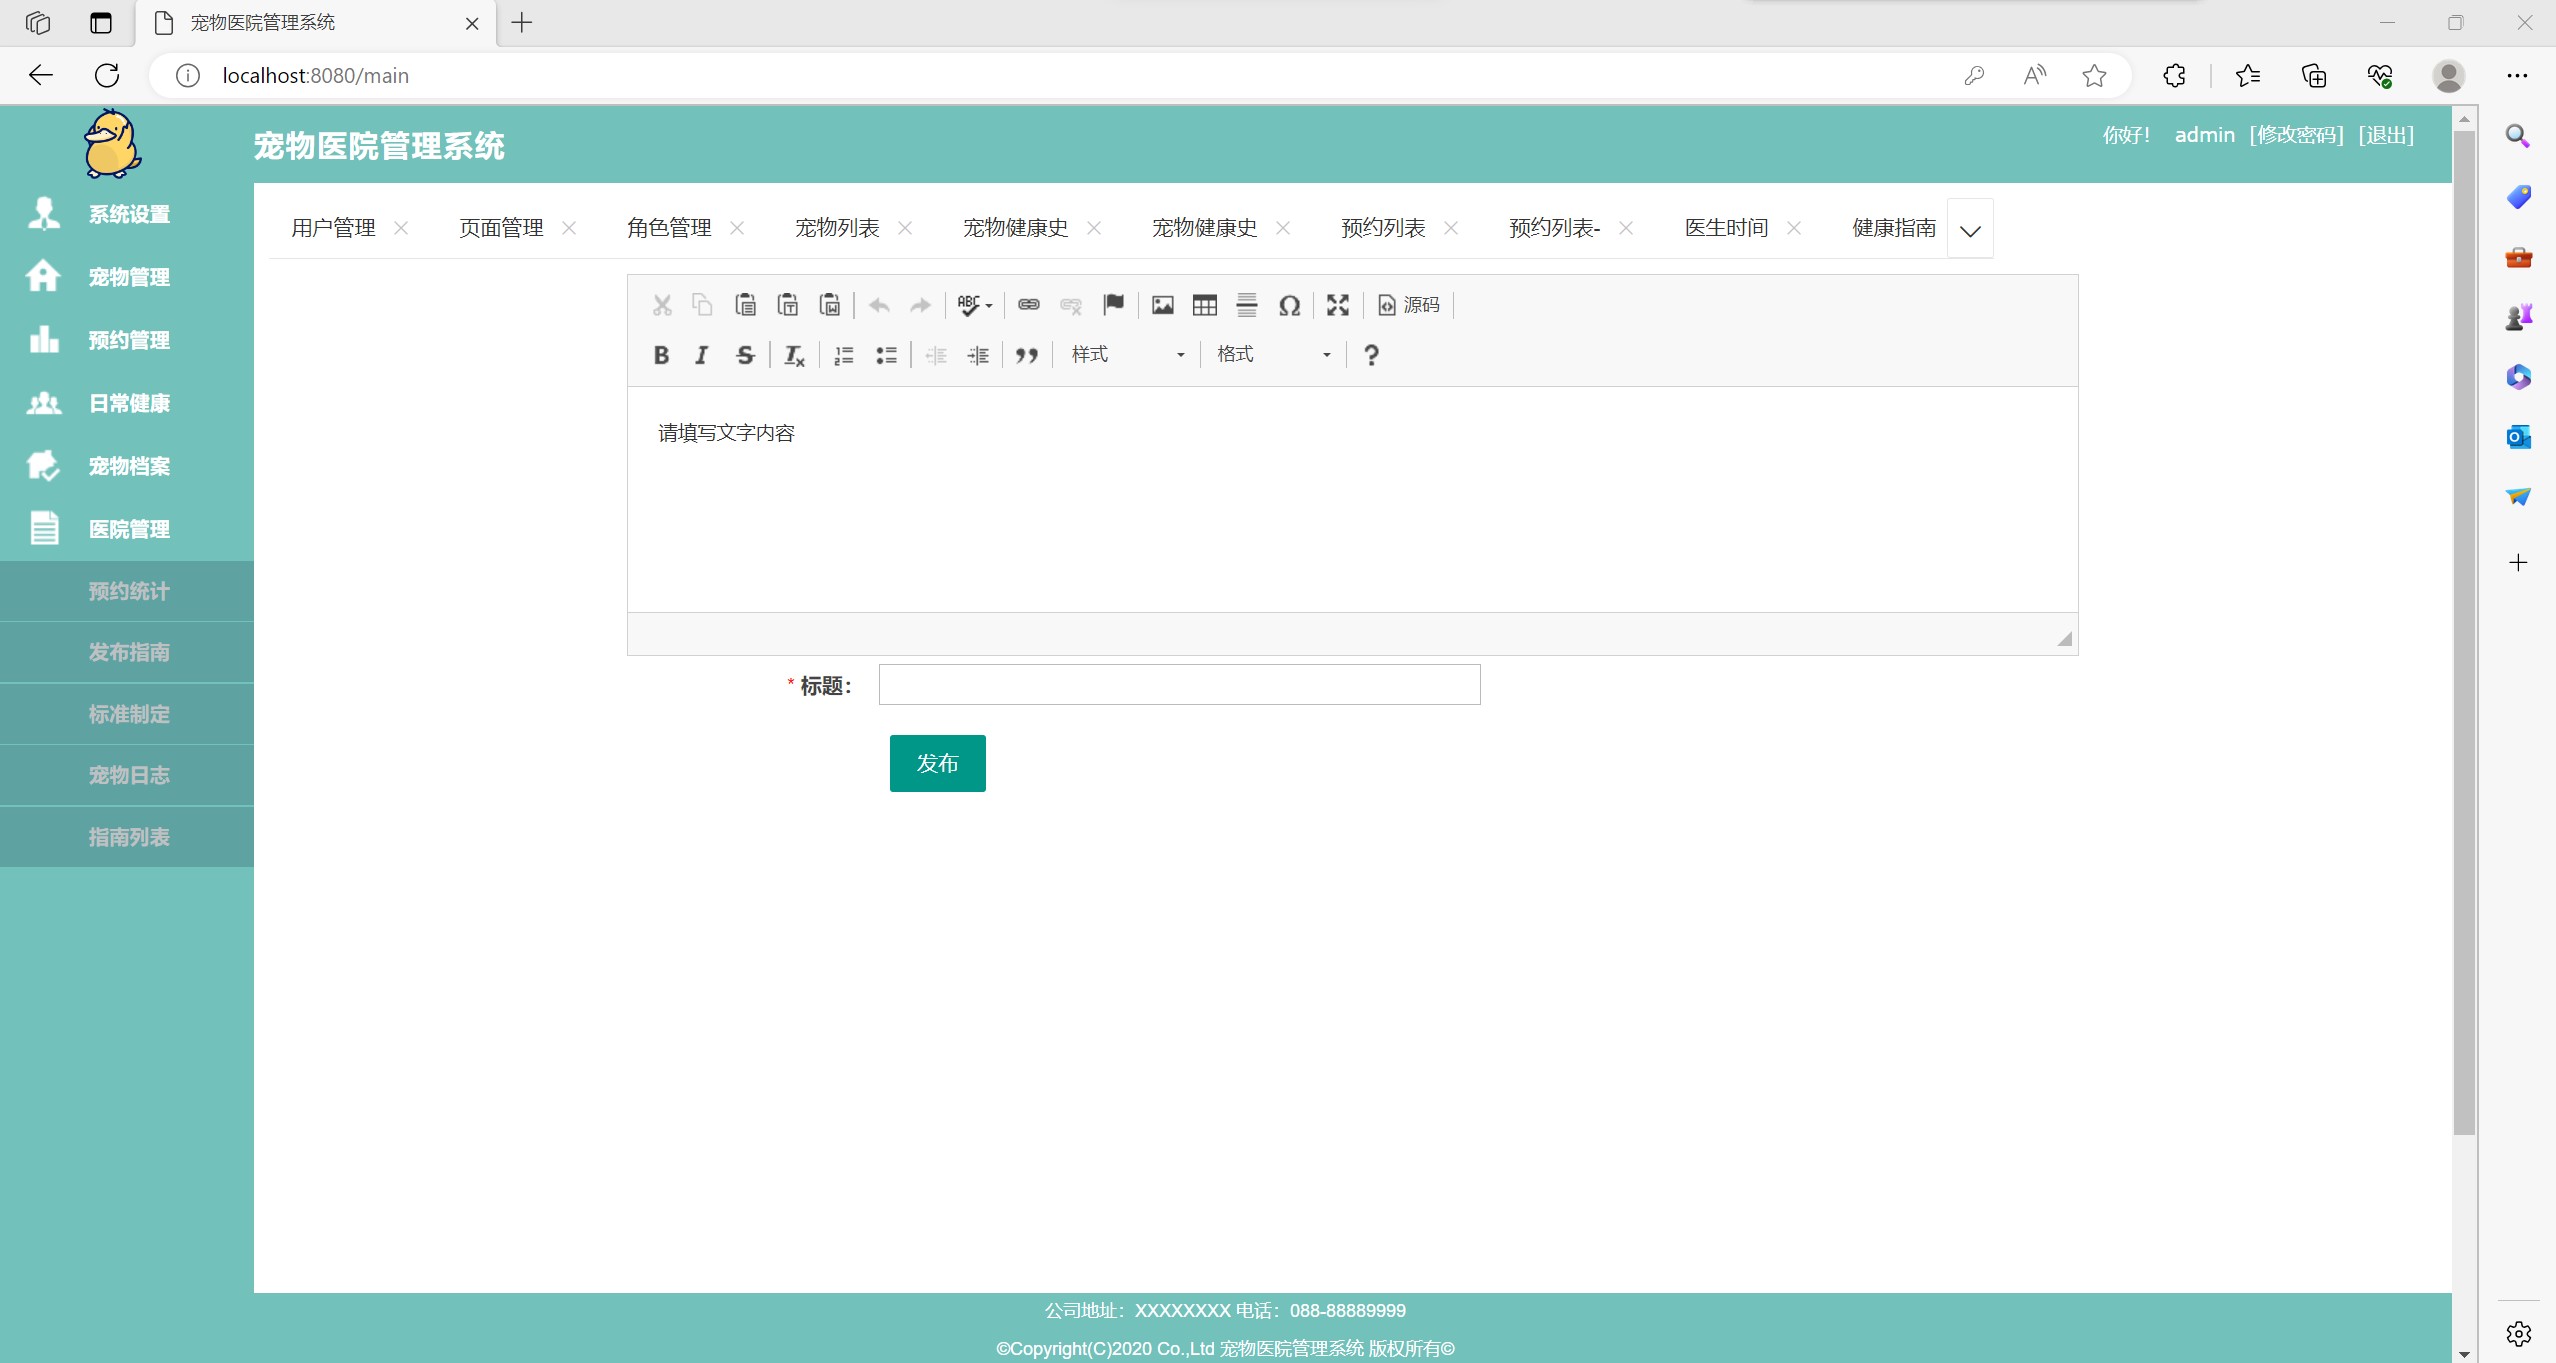Close the 用户管理 tab
The image size is (2556, 1363).
coord(401,228)
